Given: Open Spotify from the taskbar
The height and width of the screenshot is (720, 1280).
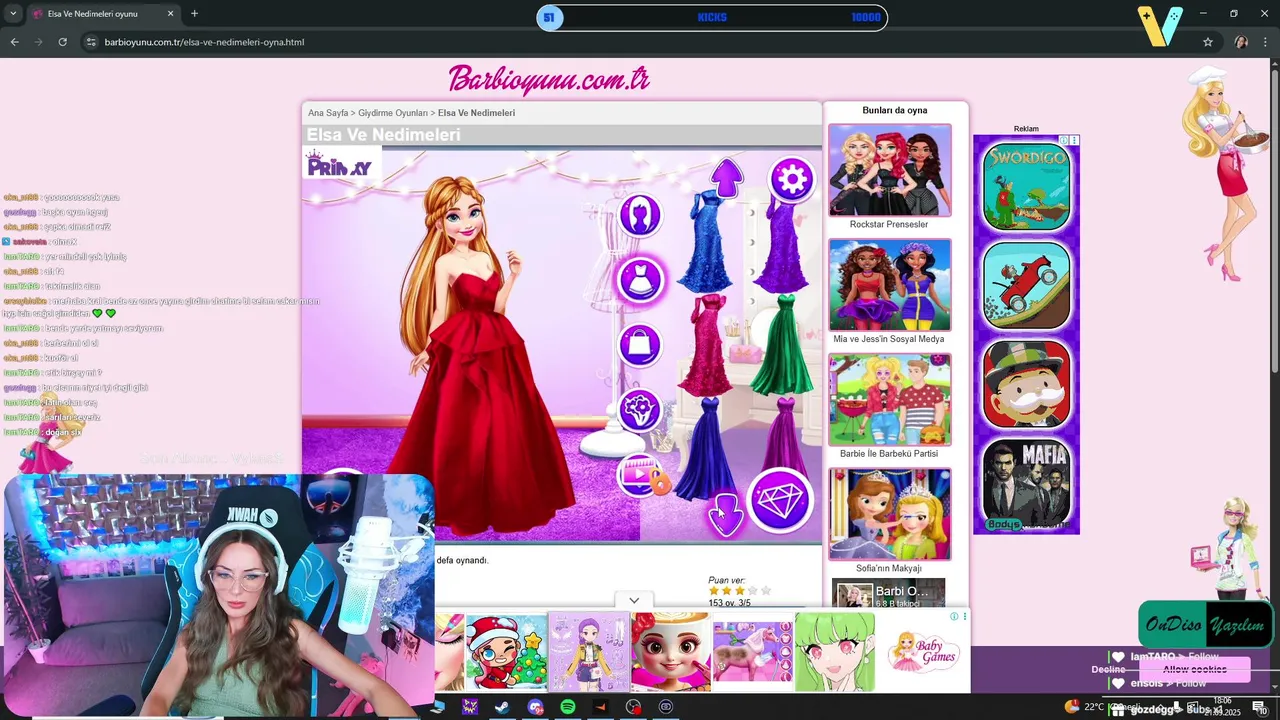Looking at the screenshot, I should [568, 707].
